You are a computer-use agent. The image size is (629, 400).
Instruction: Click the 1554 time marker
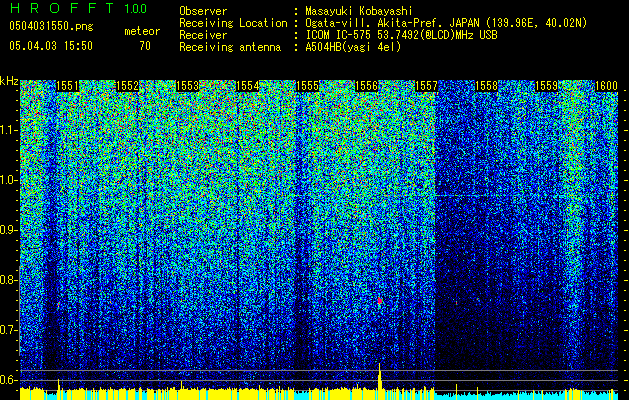(x=248, y=86)
